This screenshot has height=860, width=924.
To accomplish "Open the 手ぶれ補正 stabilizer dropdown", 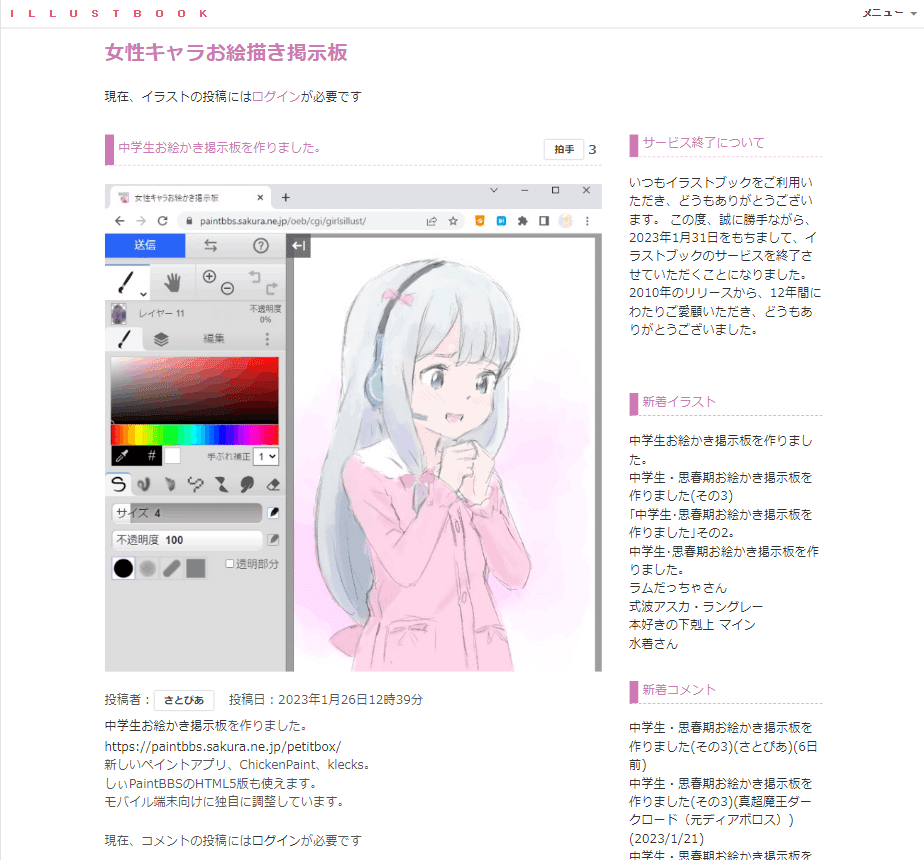I will [267, 456].
